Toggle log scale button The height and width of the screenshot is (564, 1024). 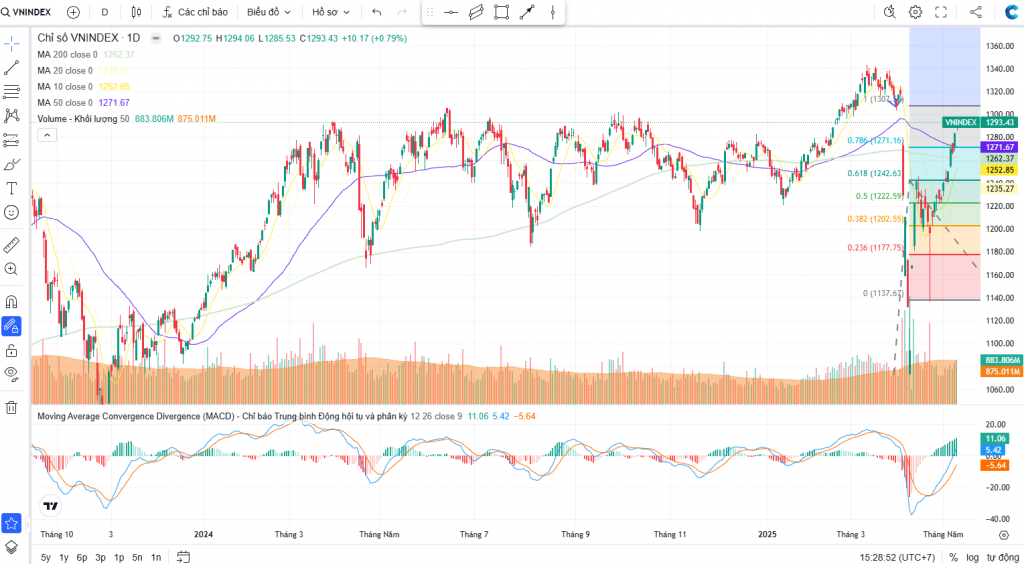click(973, 557)
